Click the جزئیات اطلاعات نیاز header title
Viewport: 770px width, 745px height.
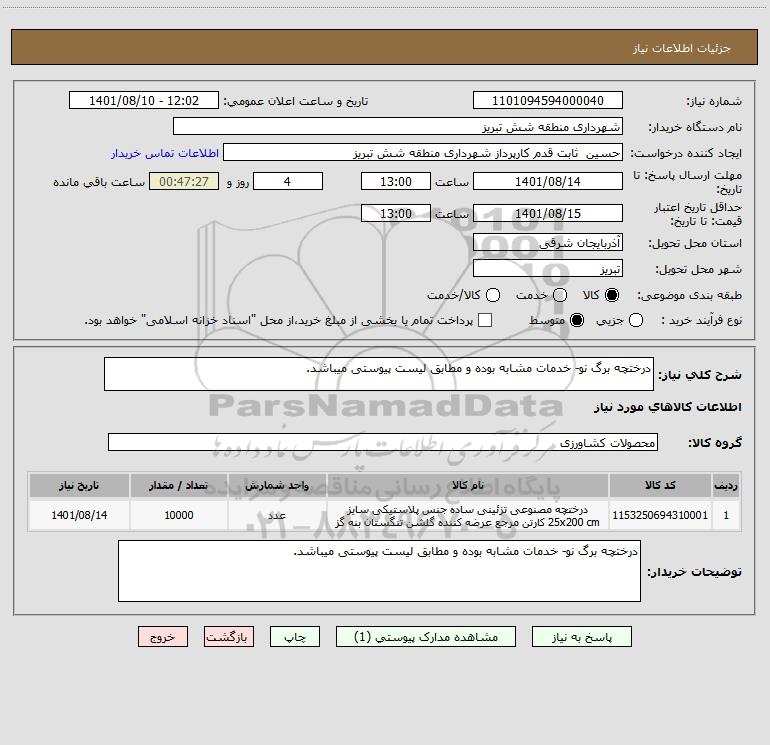682,48
